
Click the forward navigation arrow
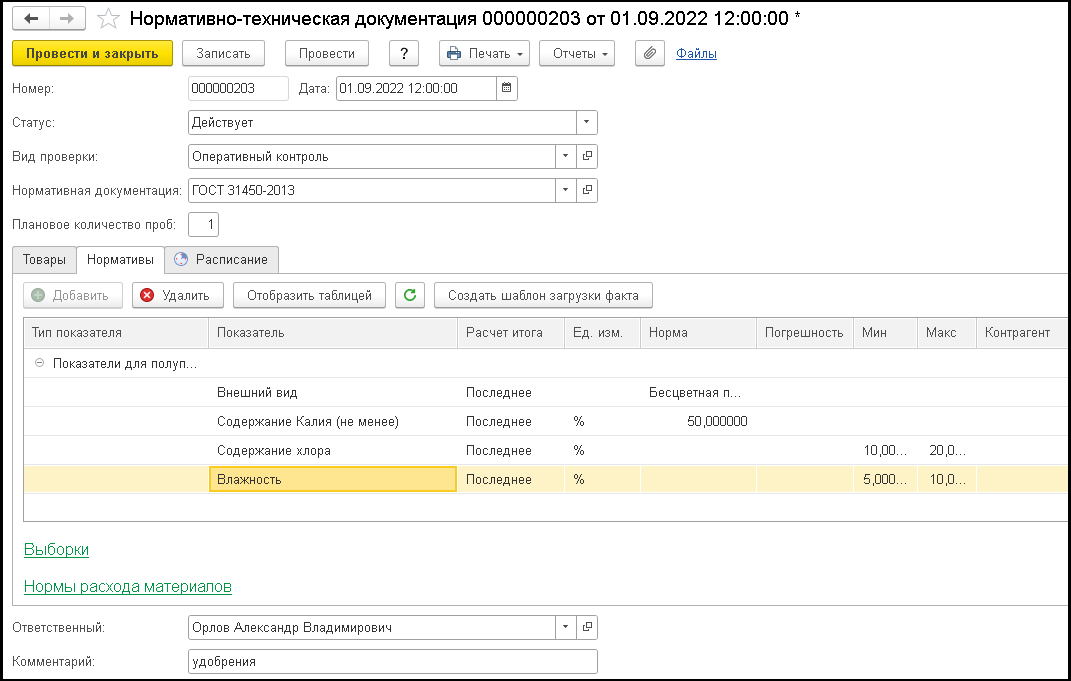click(x=66, y=19)
